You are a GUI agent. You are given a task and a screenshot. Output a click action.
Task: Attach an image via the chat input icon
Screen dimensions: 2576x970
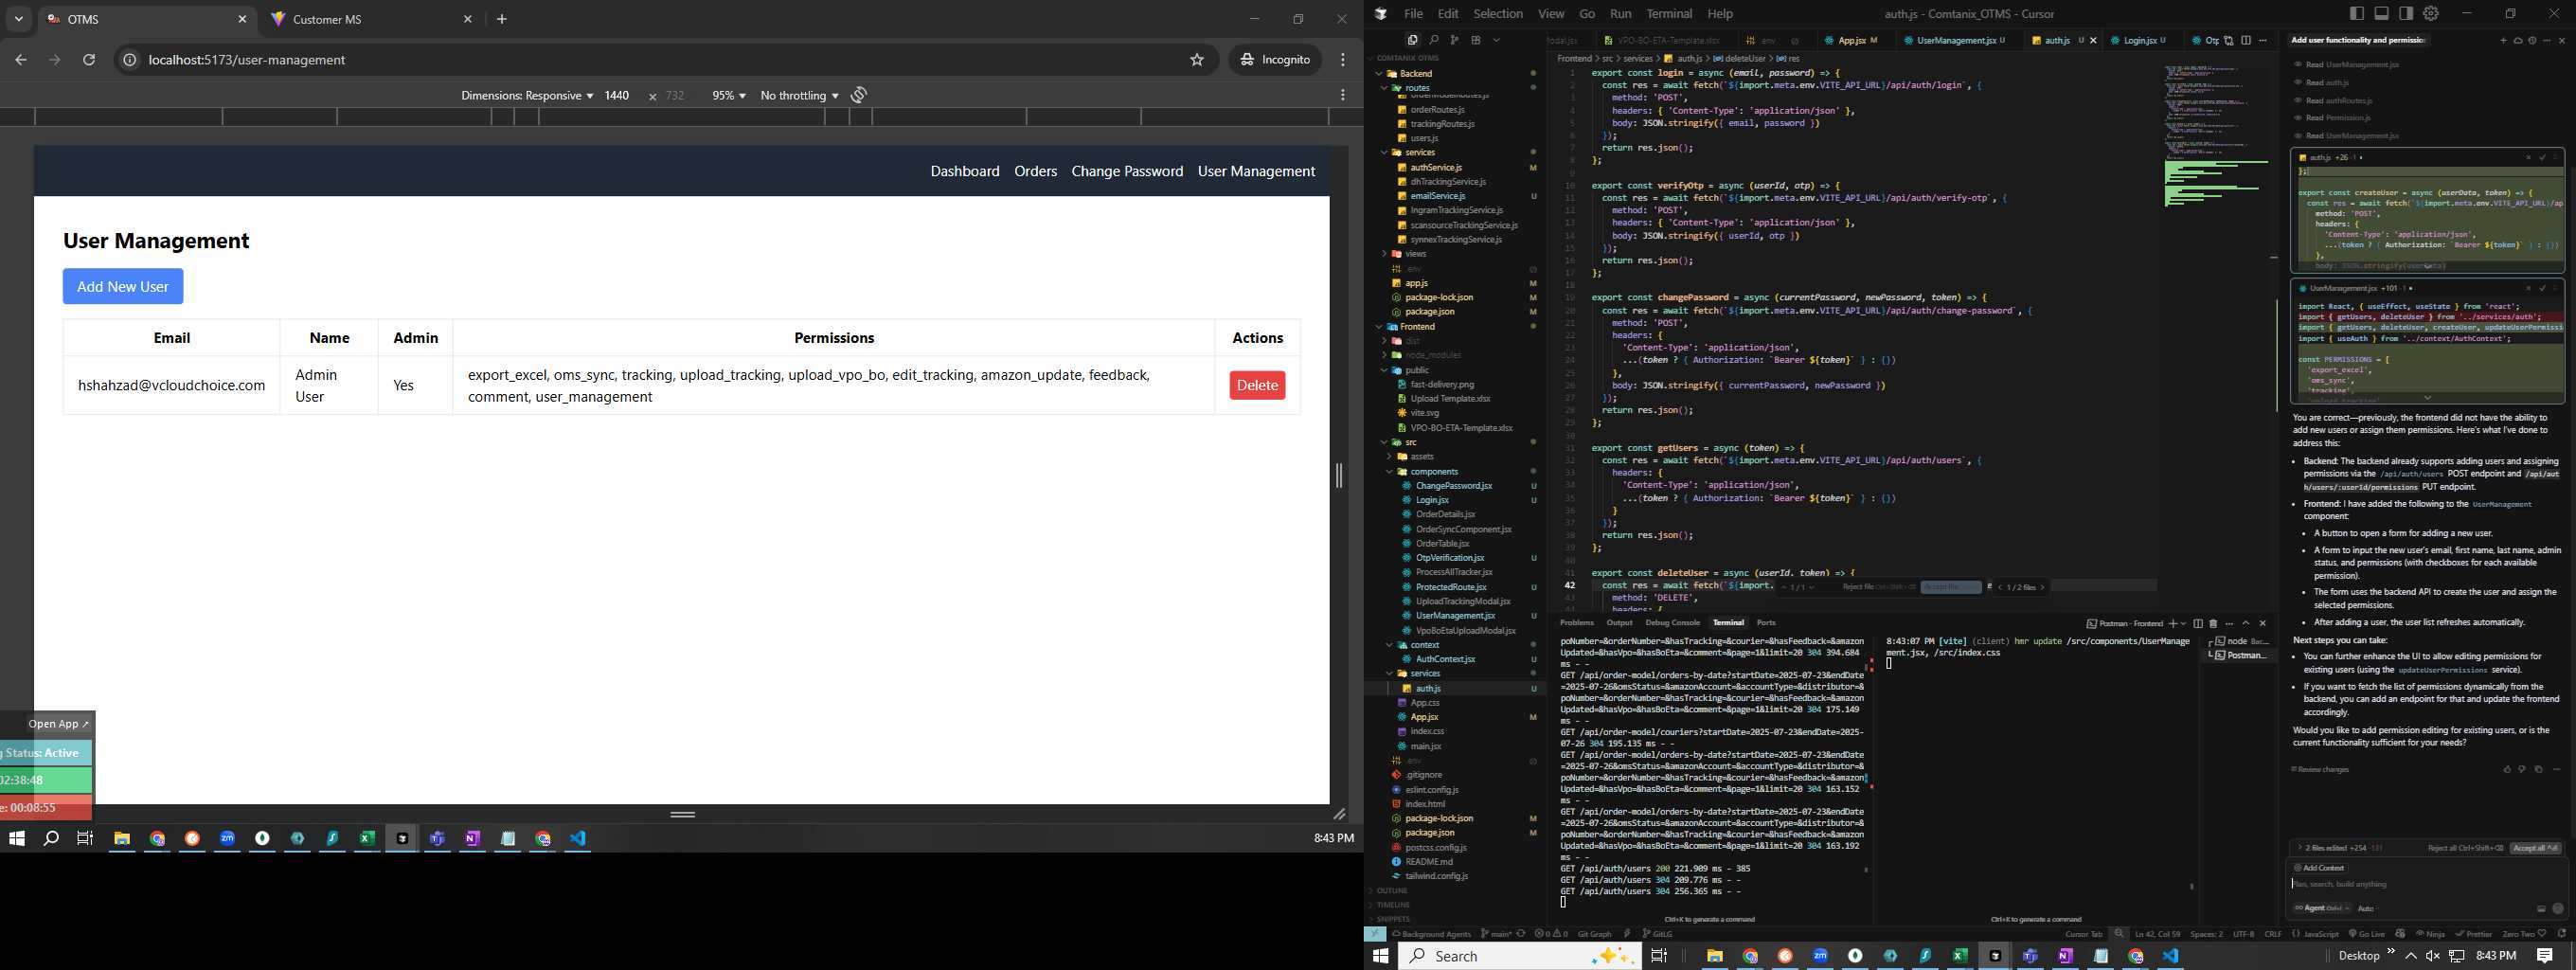coord(2541,909)
